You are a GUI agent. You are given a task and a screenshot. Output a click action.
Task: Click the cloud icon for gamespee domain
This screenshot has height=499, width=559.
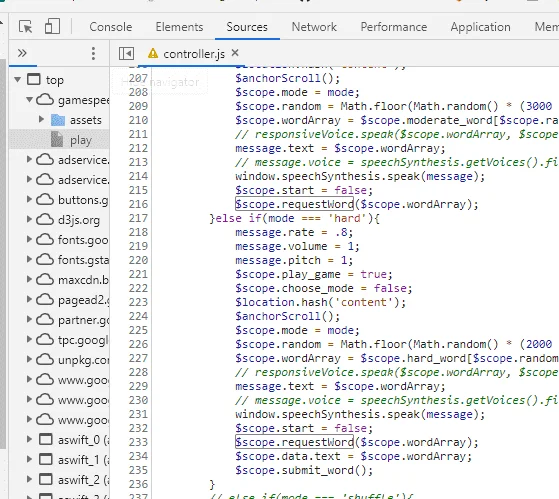(x=45, y=99)
